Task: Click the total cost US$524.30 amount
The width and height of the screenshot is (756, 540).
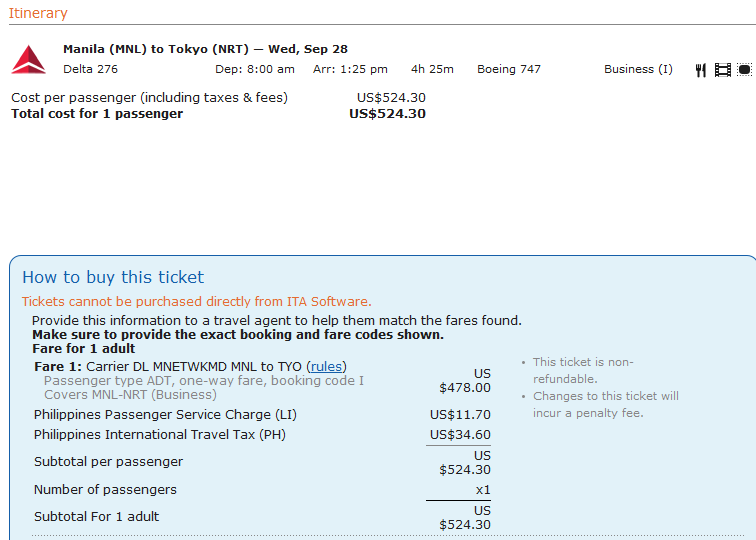Action: (x=387, y=114)
